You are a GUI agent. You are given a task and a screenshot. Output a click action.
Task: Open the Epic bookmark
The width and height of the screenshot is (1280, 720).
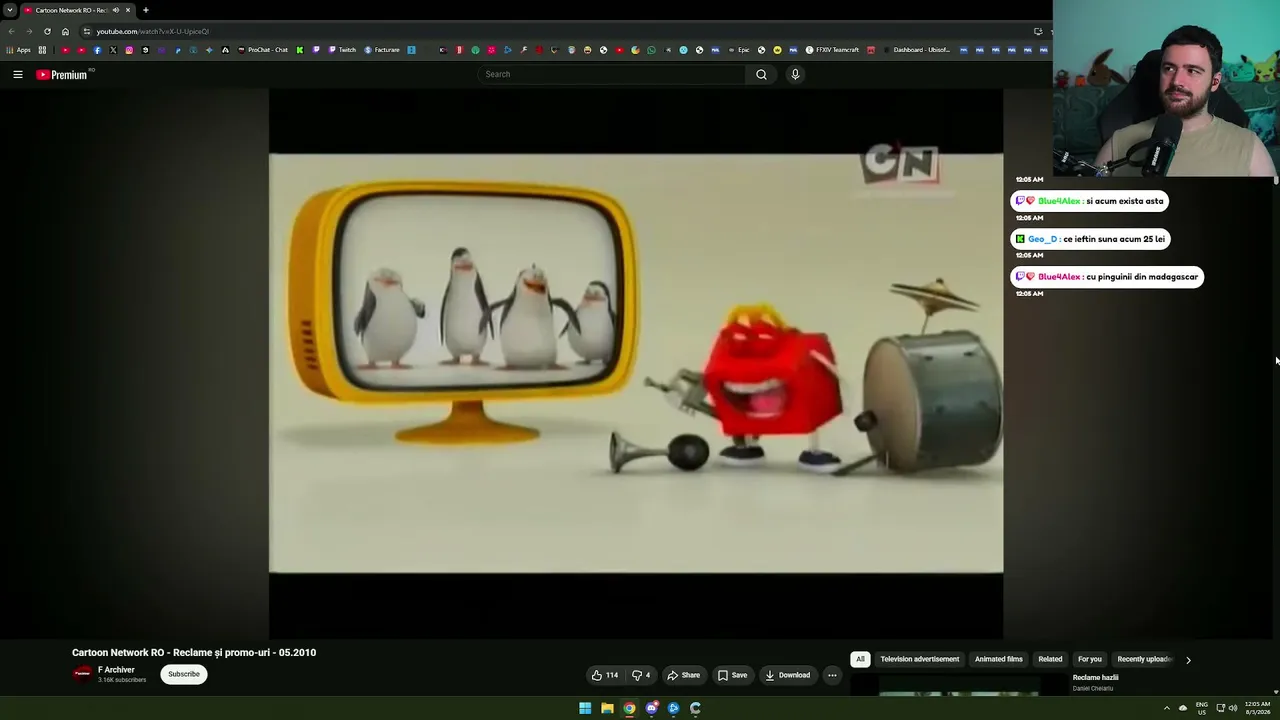click(x=739, y=50)
